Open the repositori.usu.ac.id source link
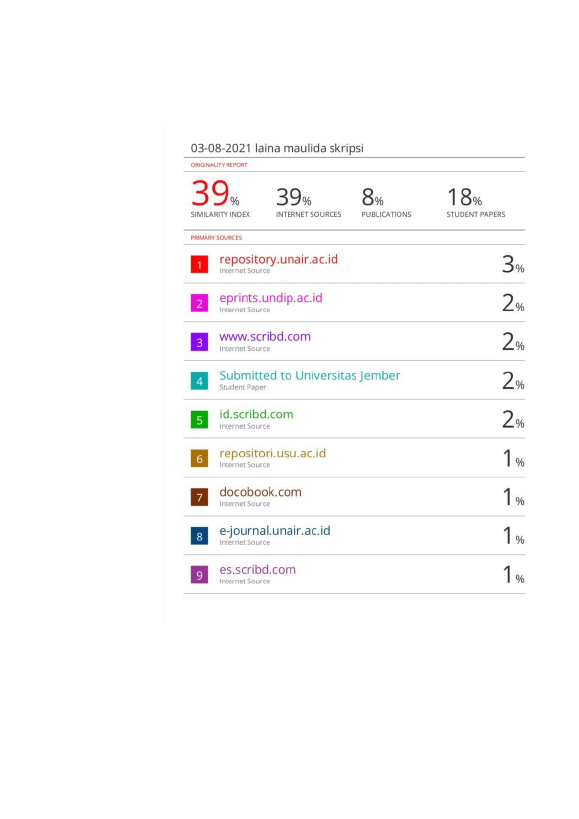 point(272,453)
